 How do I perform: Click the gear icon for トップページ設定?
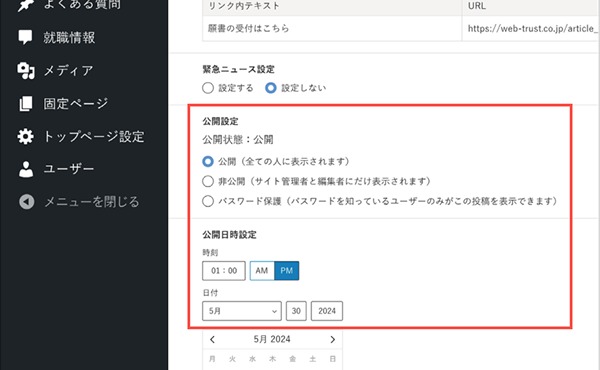tap(26, 136)
